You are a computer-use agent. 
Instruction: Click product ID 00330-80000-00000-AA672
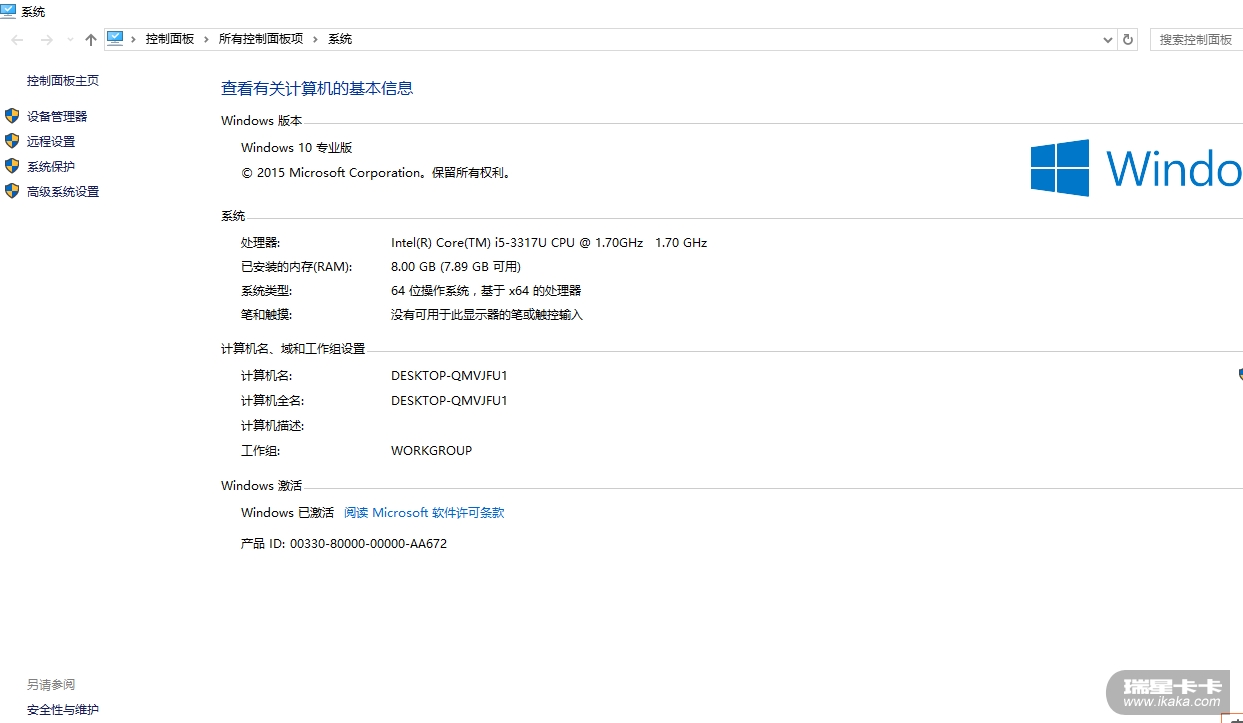point(368,544)
